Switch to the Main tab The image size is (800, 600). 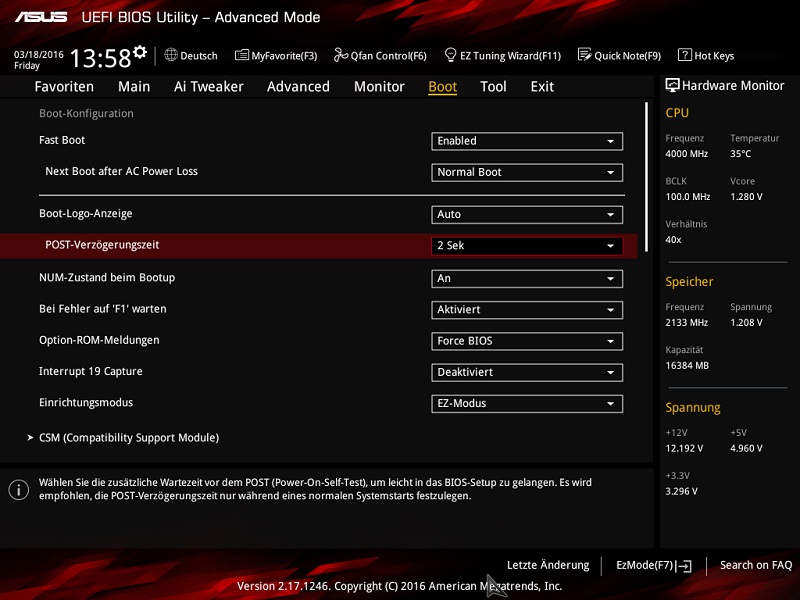click(134, 87)
